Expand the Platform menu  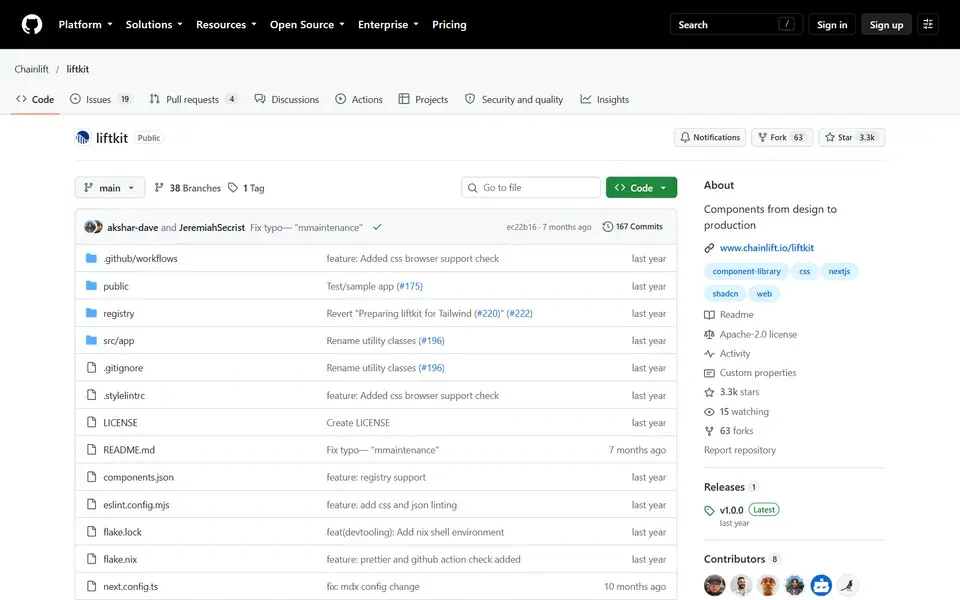85,24
